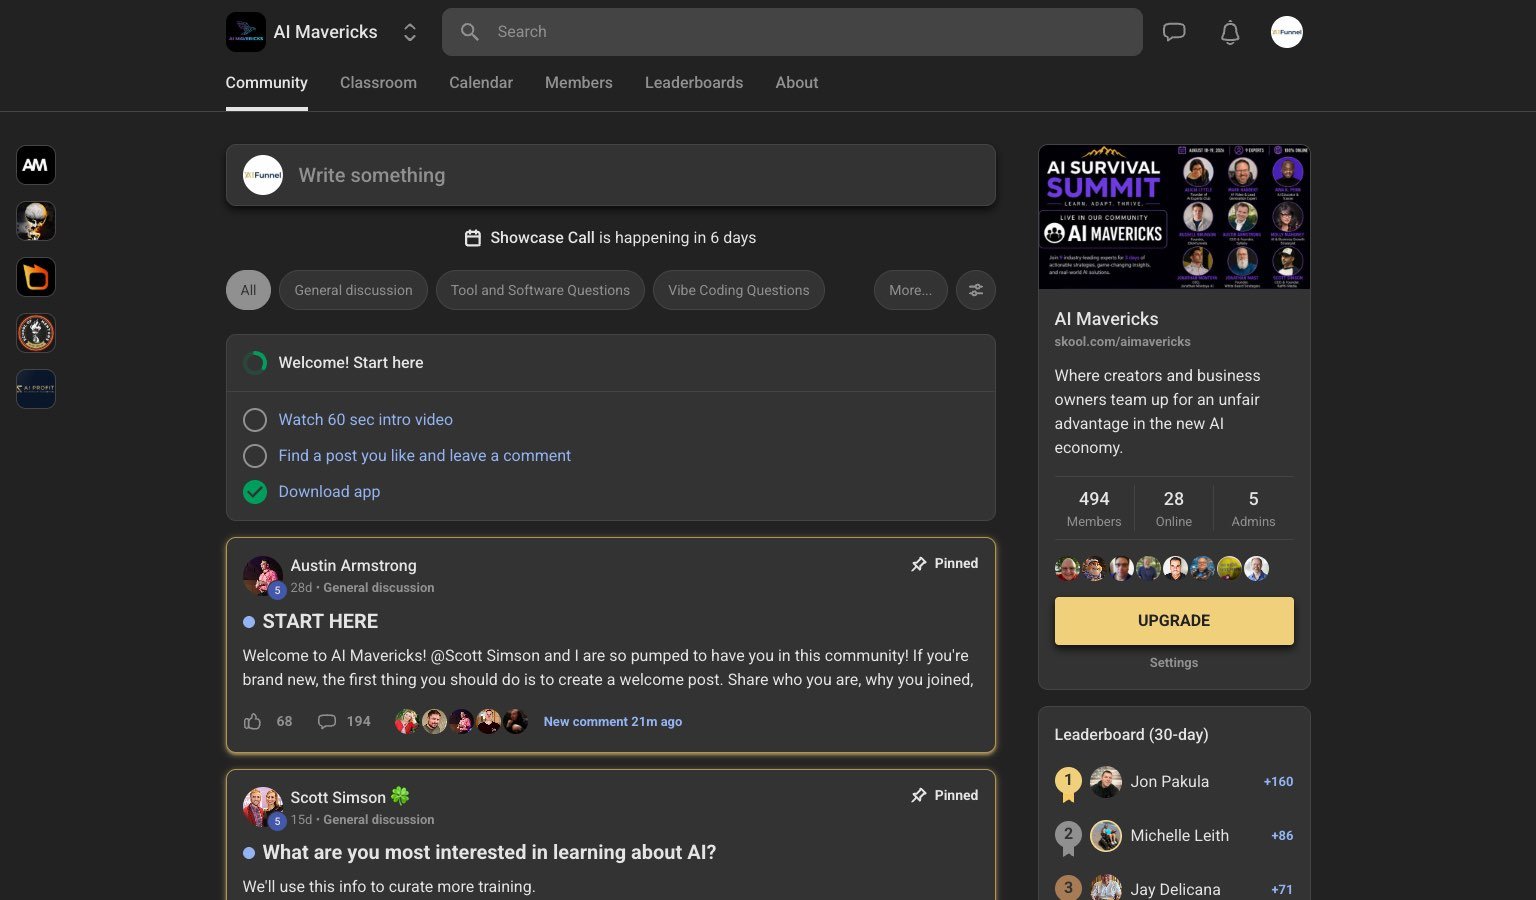The image size is (1536, 900).
Task: Open Find a post you like link
Action: point(425,456)
